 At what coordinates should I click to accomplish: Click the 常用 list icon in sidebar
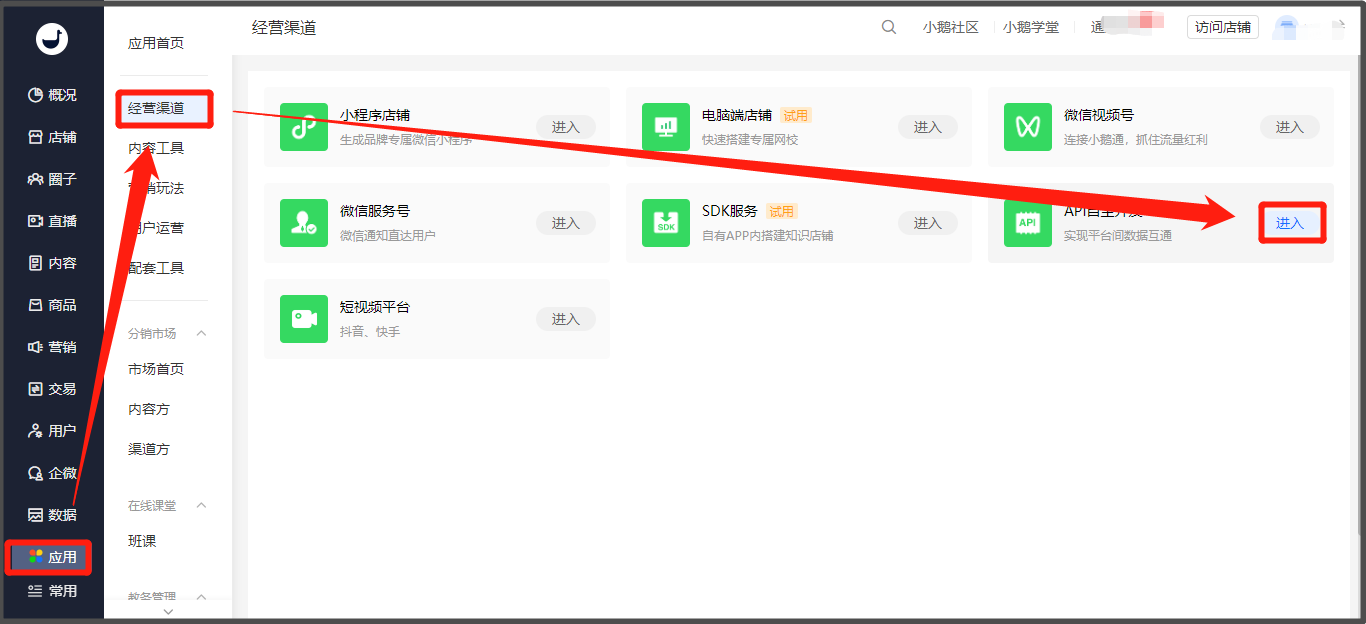(35, 591)
